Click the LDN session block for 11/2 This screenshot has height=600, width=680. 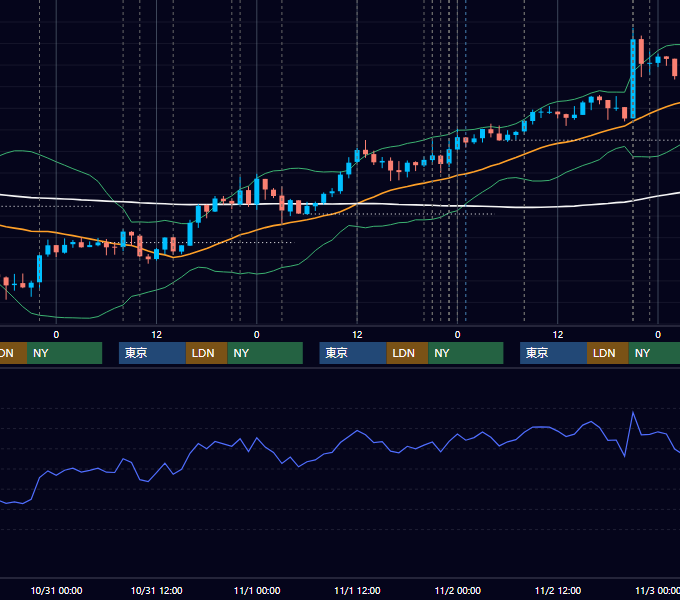click(x=608, y=353)
